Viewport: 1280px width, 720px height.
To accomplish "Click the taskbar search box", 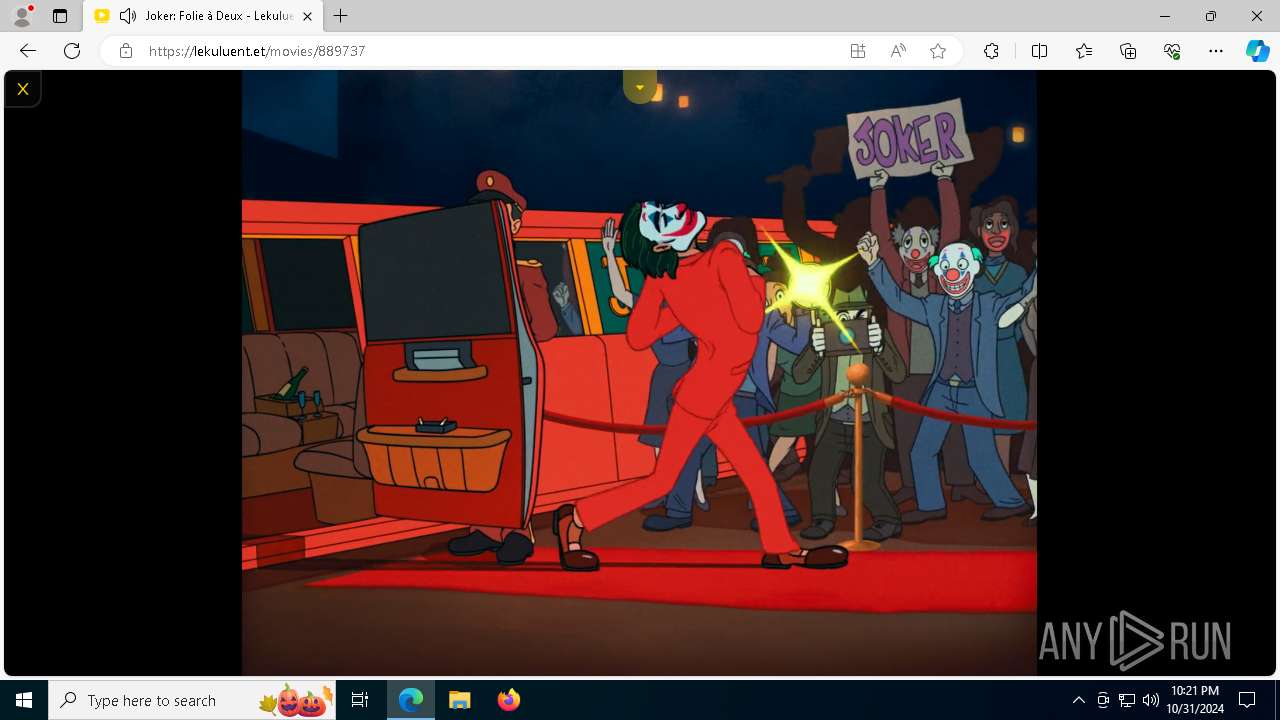I will (193, 700).
